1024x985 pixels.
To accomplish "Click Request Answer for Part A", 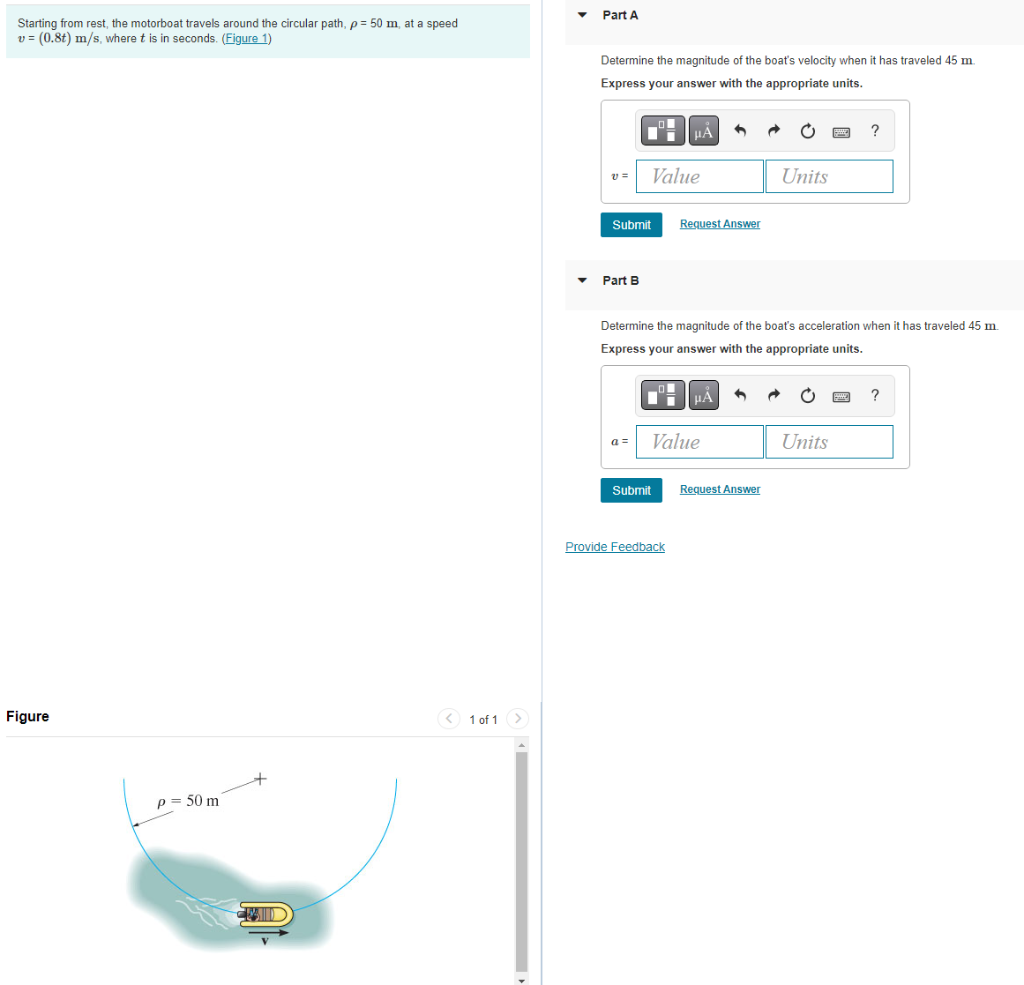I will pyautogui.click(x=719, y=223).
